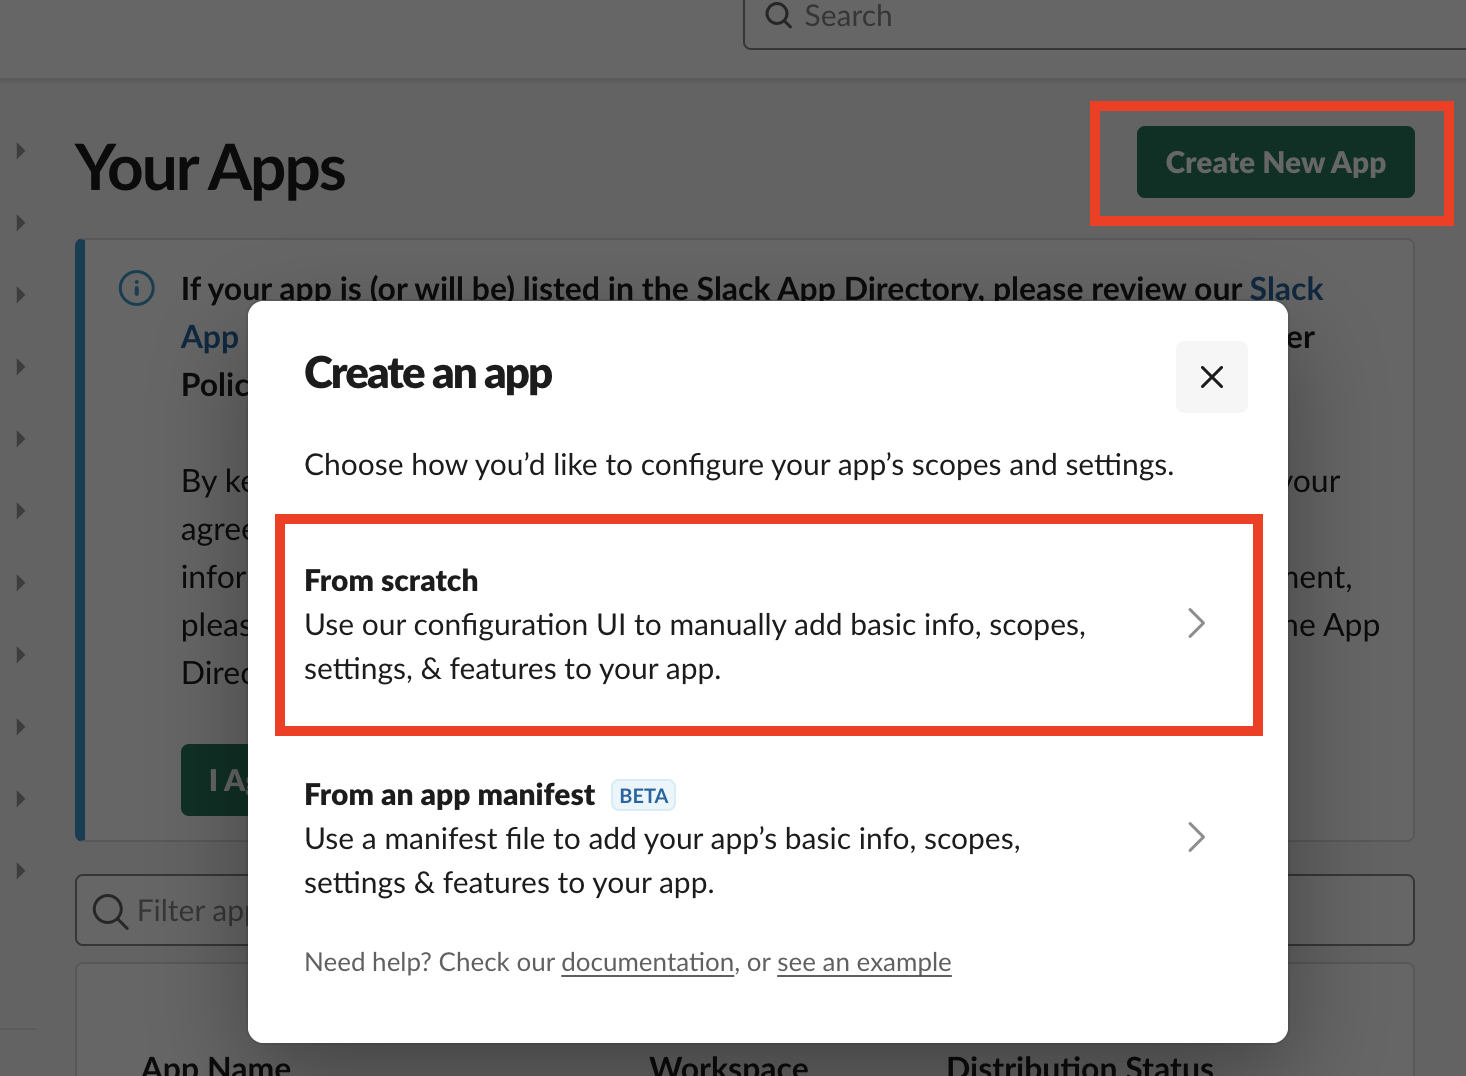Click the Your Apps heading
This screenshot has width=1466, height=1076.
(x=210, y=168)
